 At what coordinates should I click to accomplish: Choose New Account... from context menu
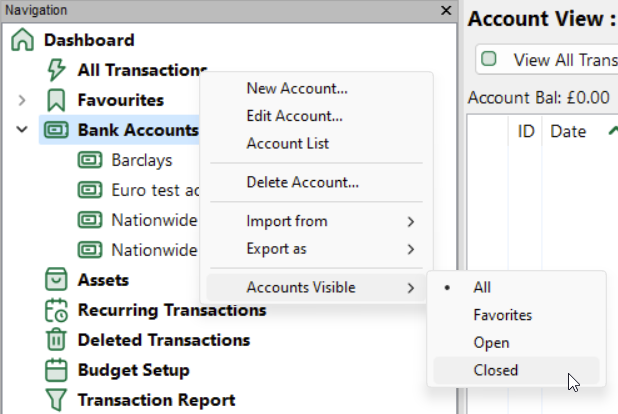[316, 88]
